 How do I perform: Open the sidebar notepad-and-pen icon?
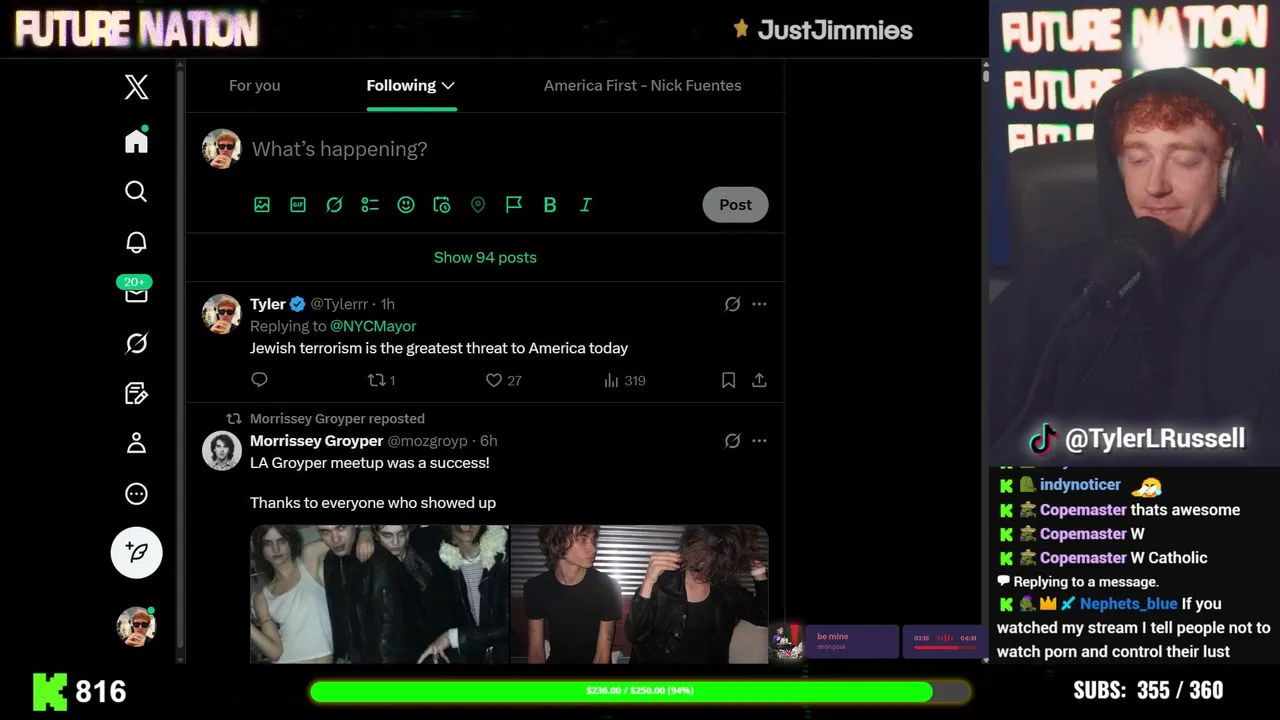[x=136, y=393]
